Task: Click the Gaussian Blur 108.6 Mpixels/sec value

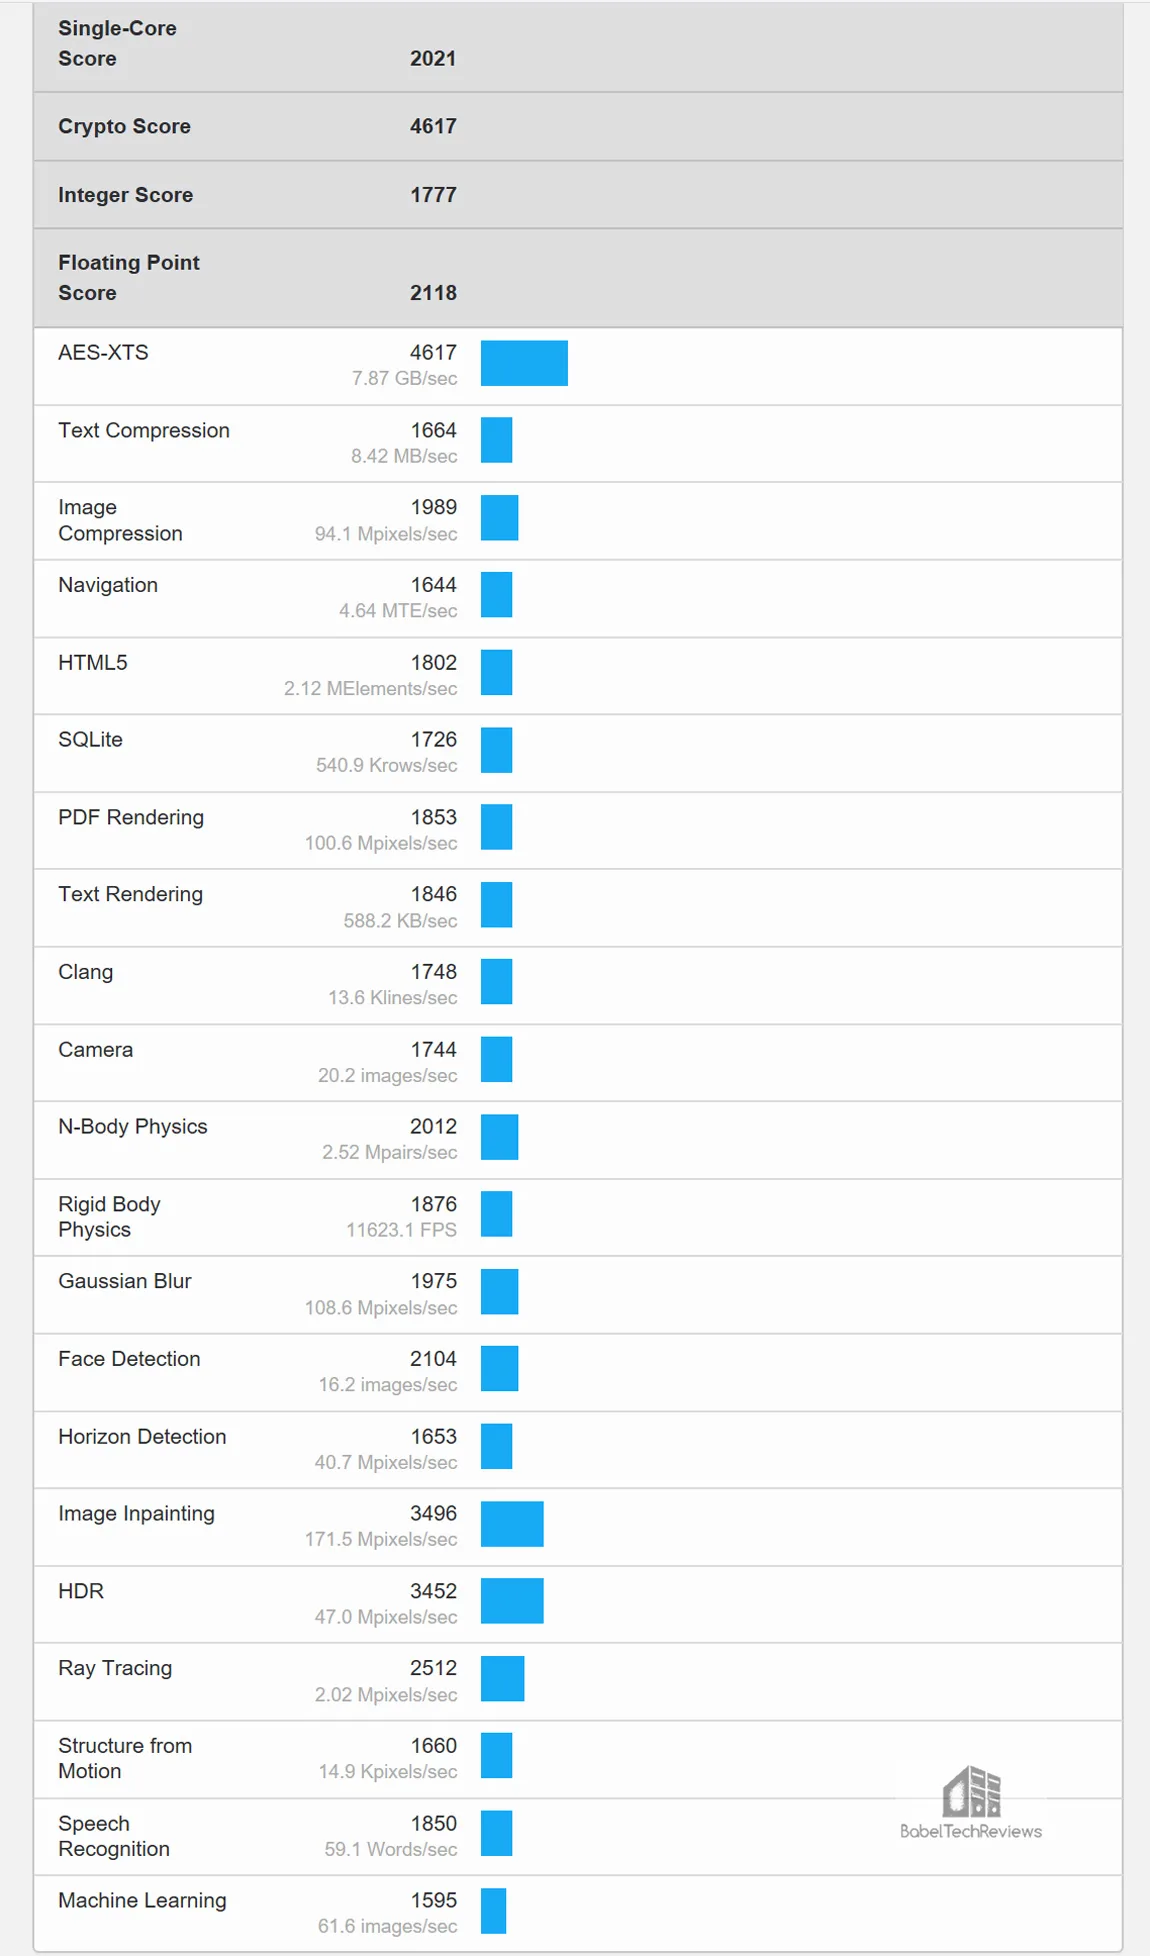Action: coord(381,1308)
